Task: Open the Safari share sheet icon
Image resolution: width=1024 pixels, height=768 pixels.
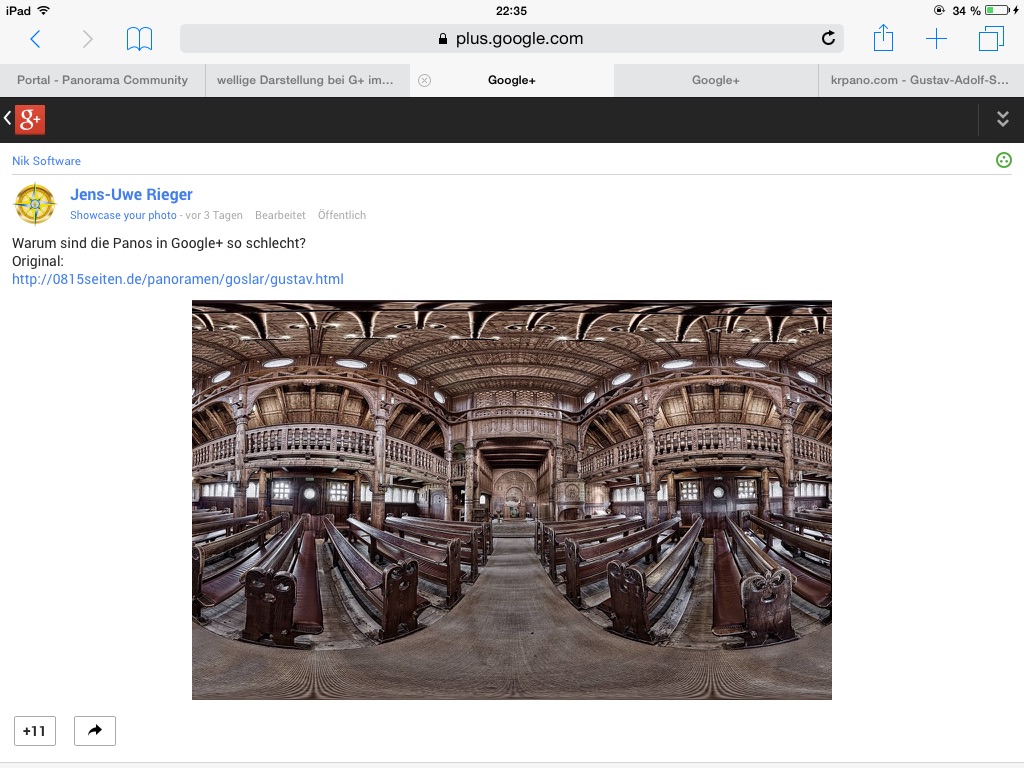Action: click(883, 39)
